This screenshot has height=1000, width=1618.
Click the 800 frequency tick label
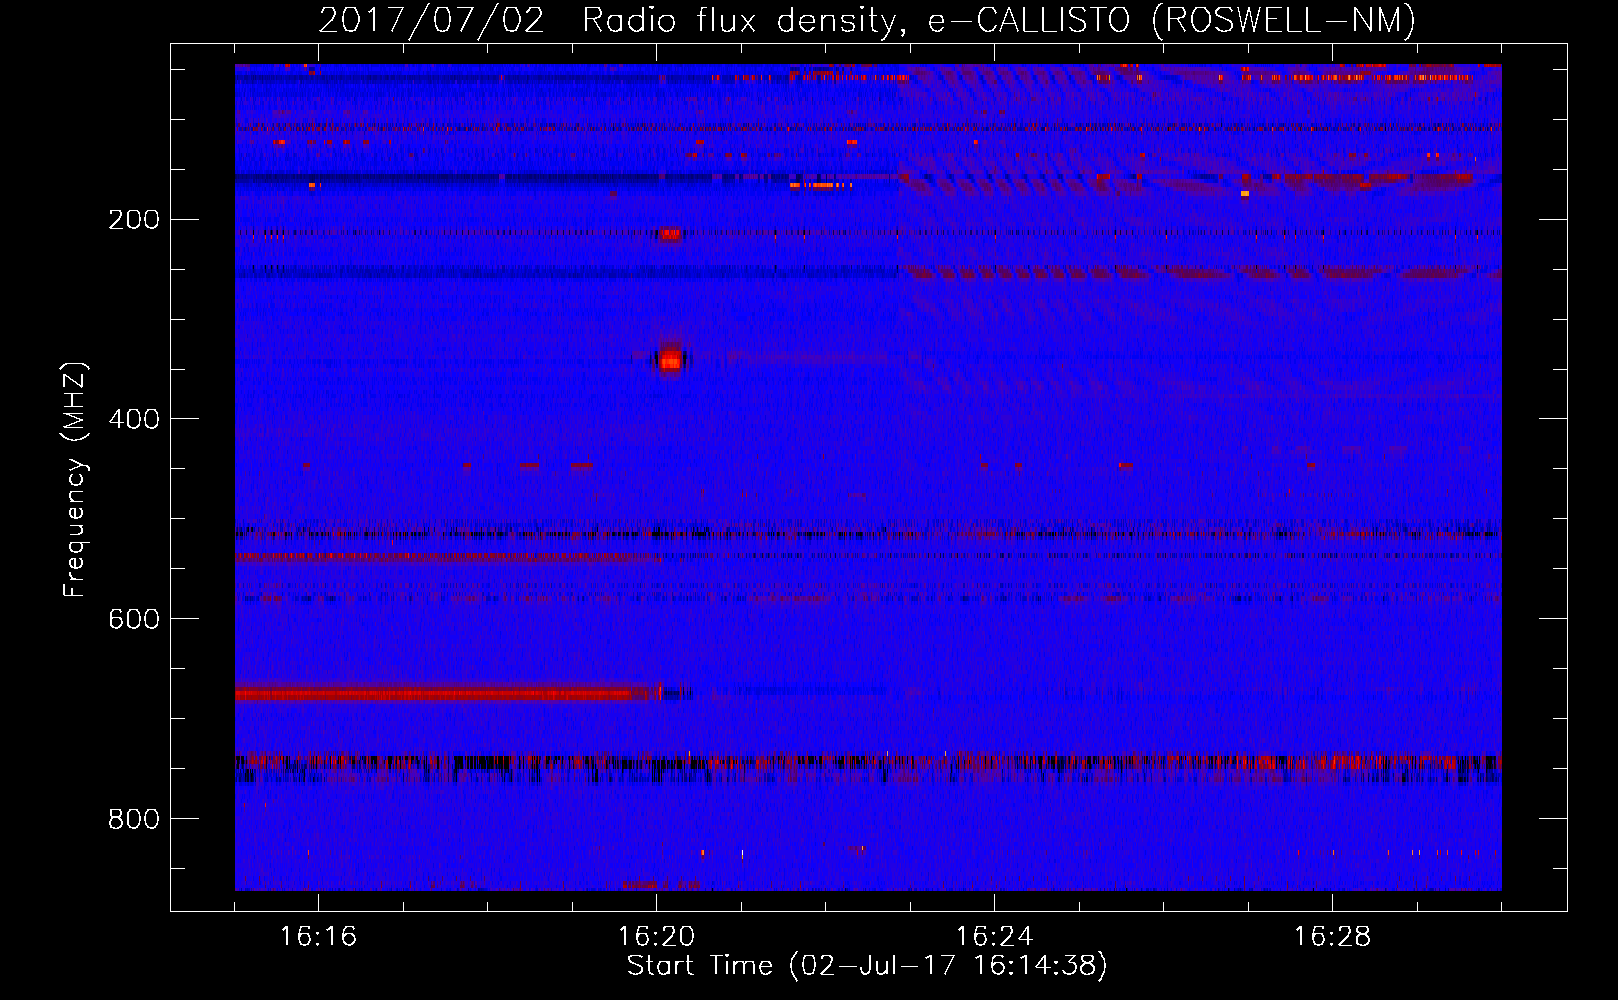[134, 819]
